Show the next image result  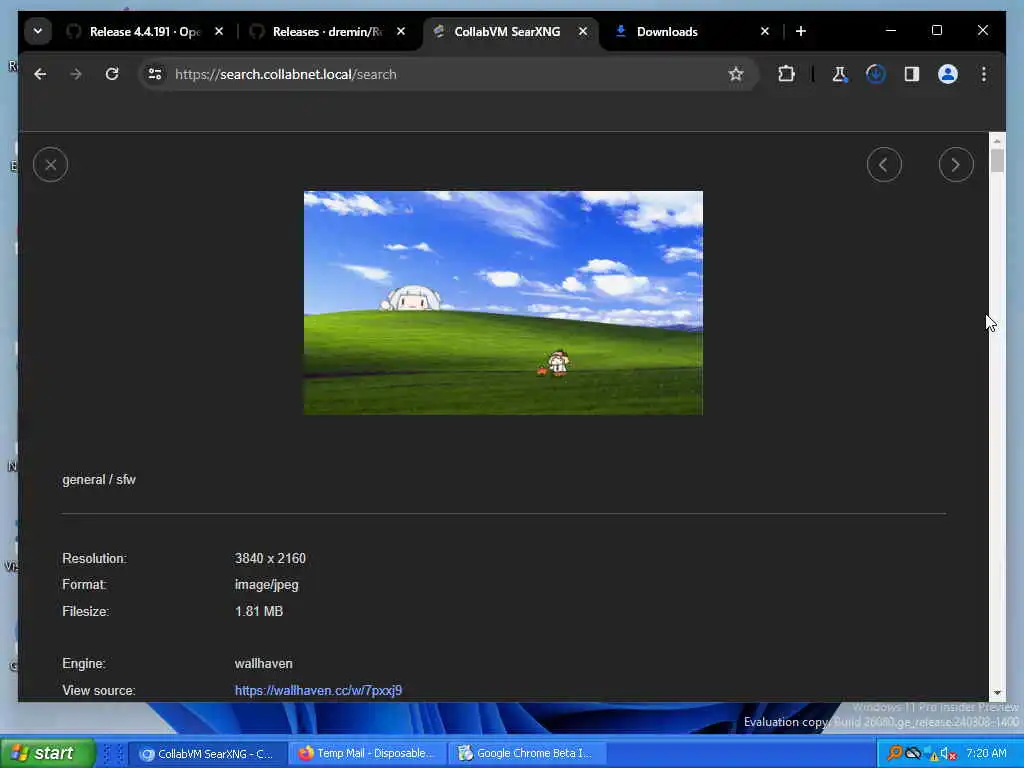tap(955, 165)
